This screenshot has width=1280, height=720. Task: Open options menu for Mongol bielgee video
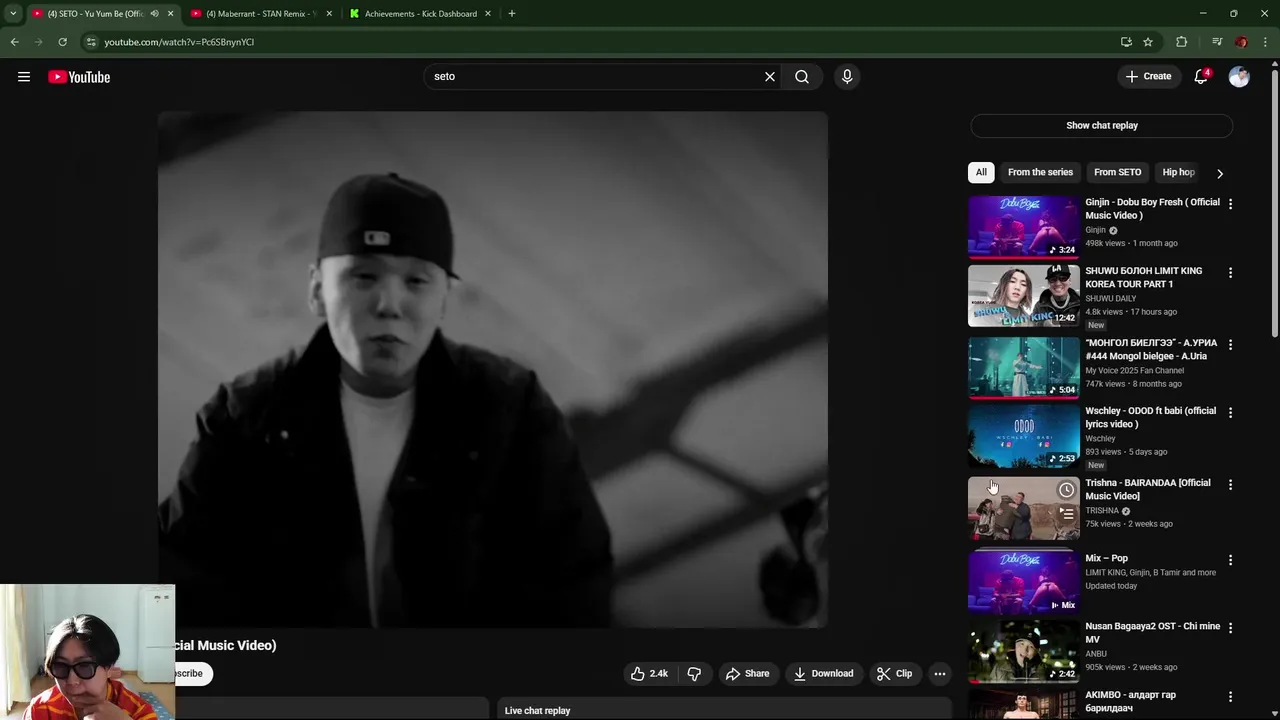[1230, 344]
